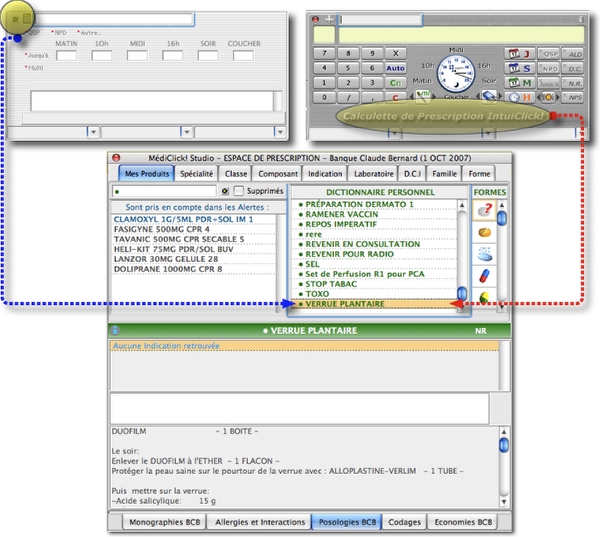Select the red-blue capsule form icon
Image resolution: width=600 pixels, height=537 pixels.
click(484, 276)
